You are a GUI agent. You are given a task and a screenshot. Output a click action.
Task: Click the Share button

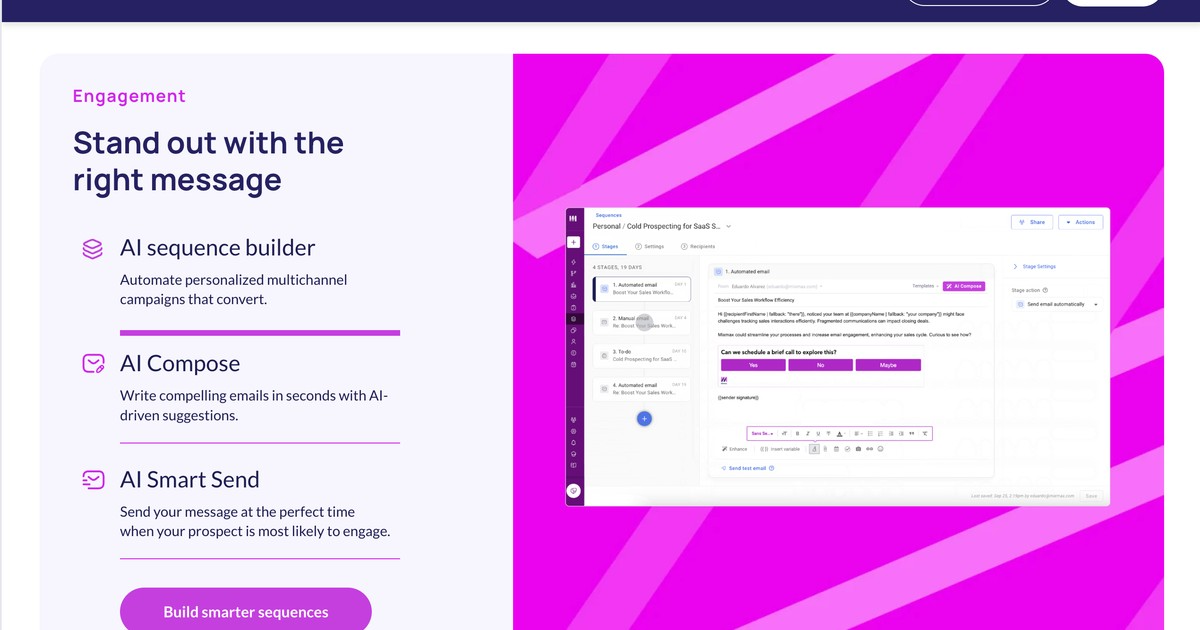coord(1032,222)
